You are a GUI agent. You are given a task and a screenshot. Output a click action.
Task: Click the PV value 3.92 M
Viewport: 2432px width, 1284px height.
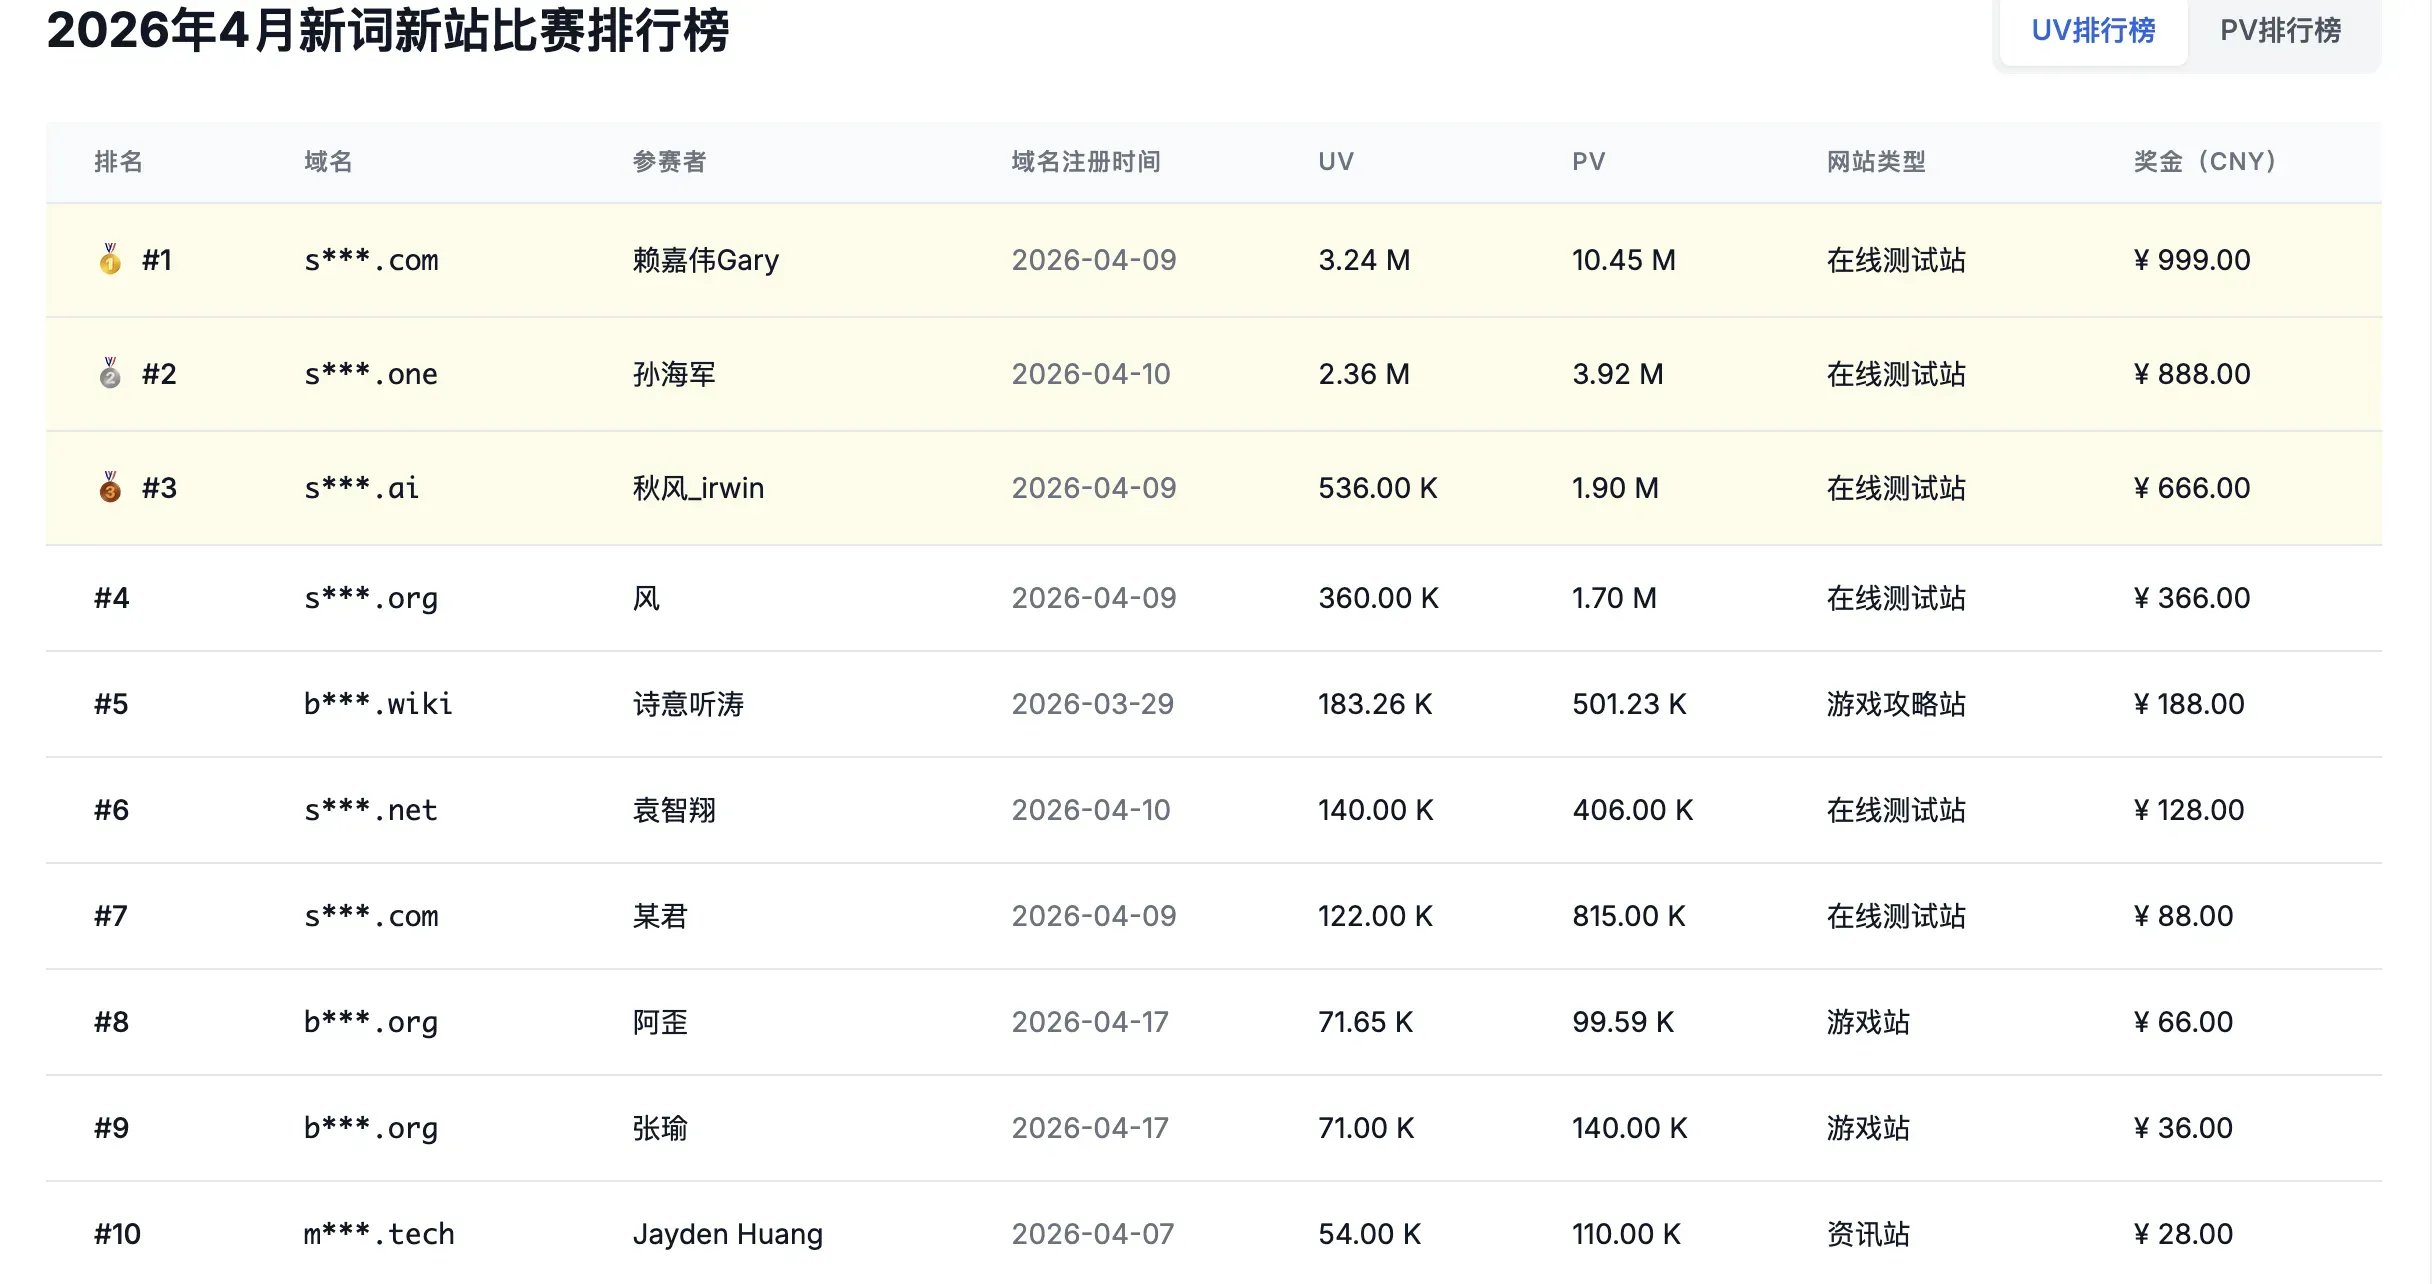1618,374
